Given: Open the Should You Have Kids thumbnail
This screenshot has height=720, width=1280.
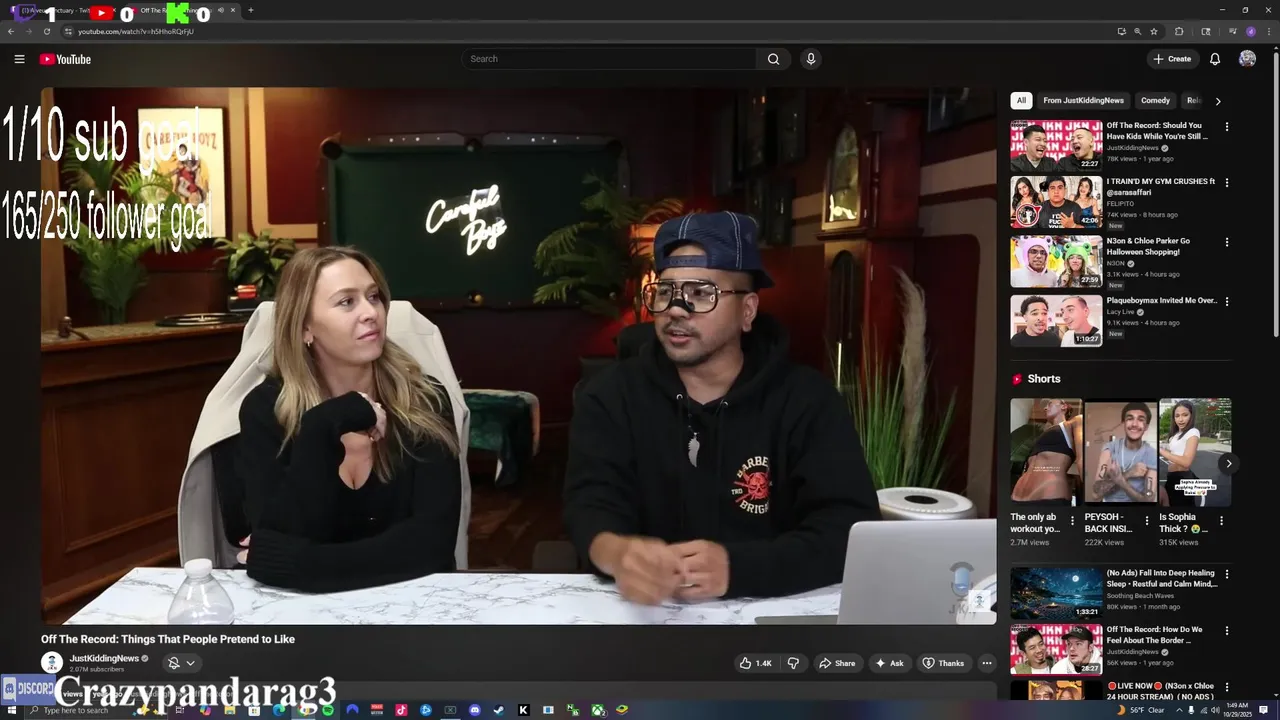Looking at the screenshot, I should tap(1056, 146).
